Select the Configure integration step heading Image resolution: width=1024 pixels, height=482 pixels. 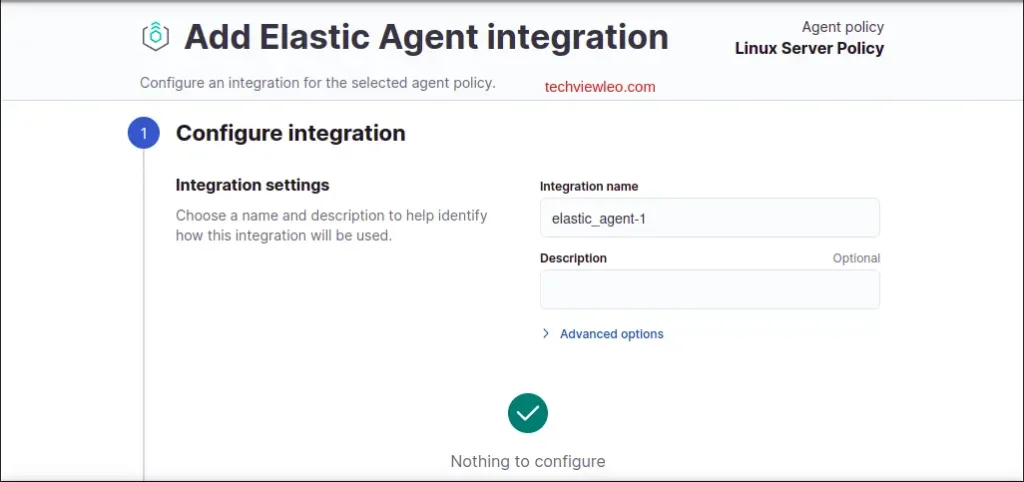290,133
